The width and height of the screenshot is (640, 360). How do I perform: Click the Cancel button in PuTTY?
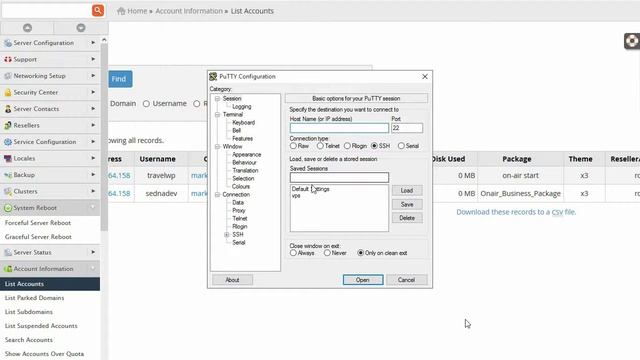[407, 280]
